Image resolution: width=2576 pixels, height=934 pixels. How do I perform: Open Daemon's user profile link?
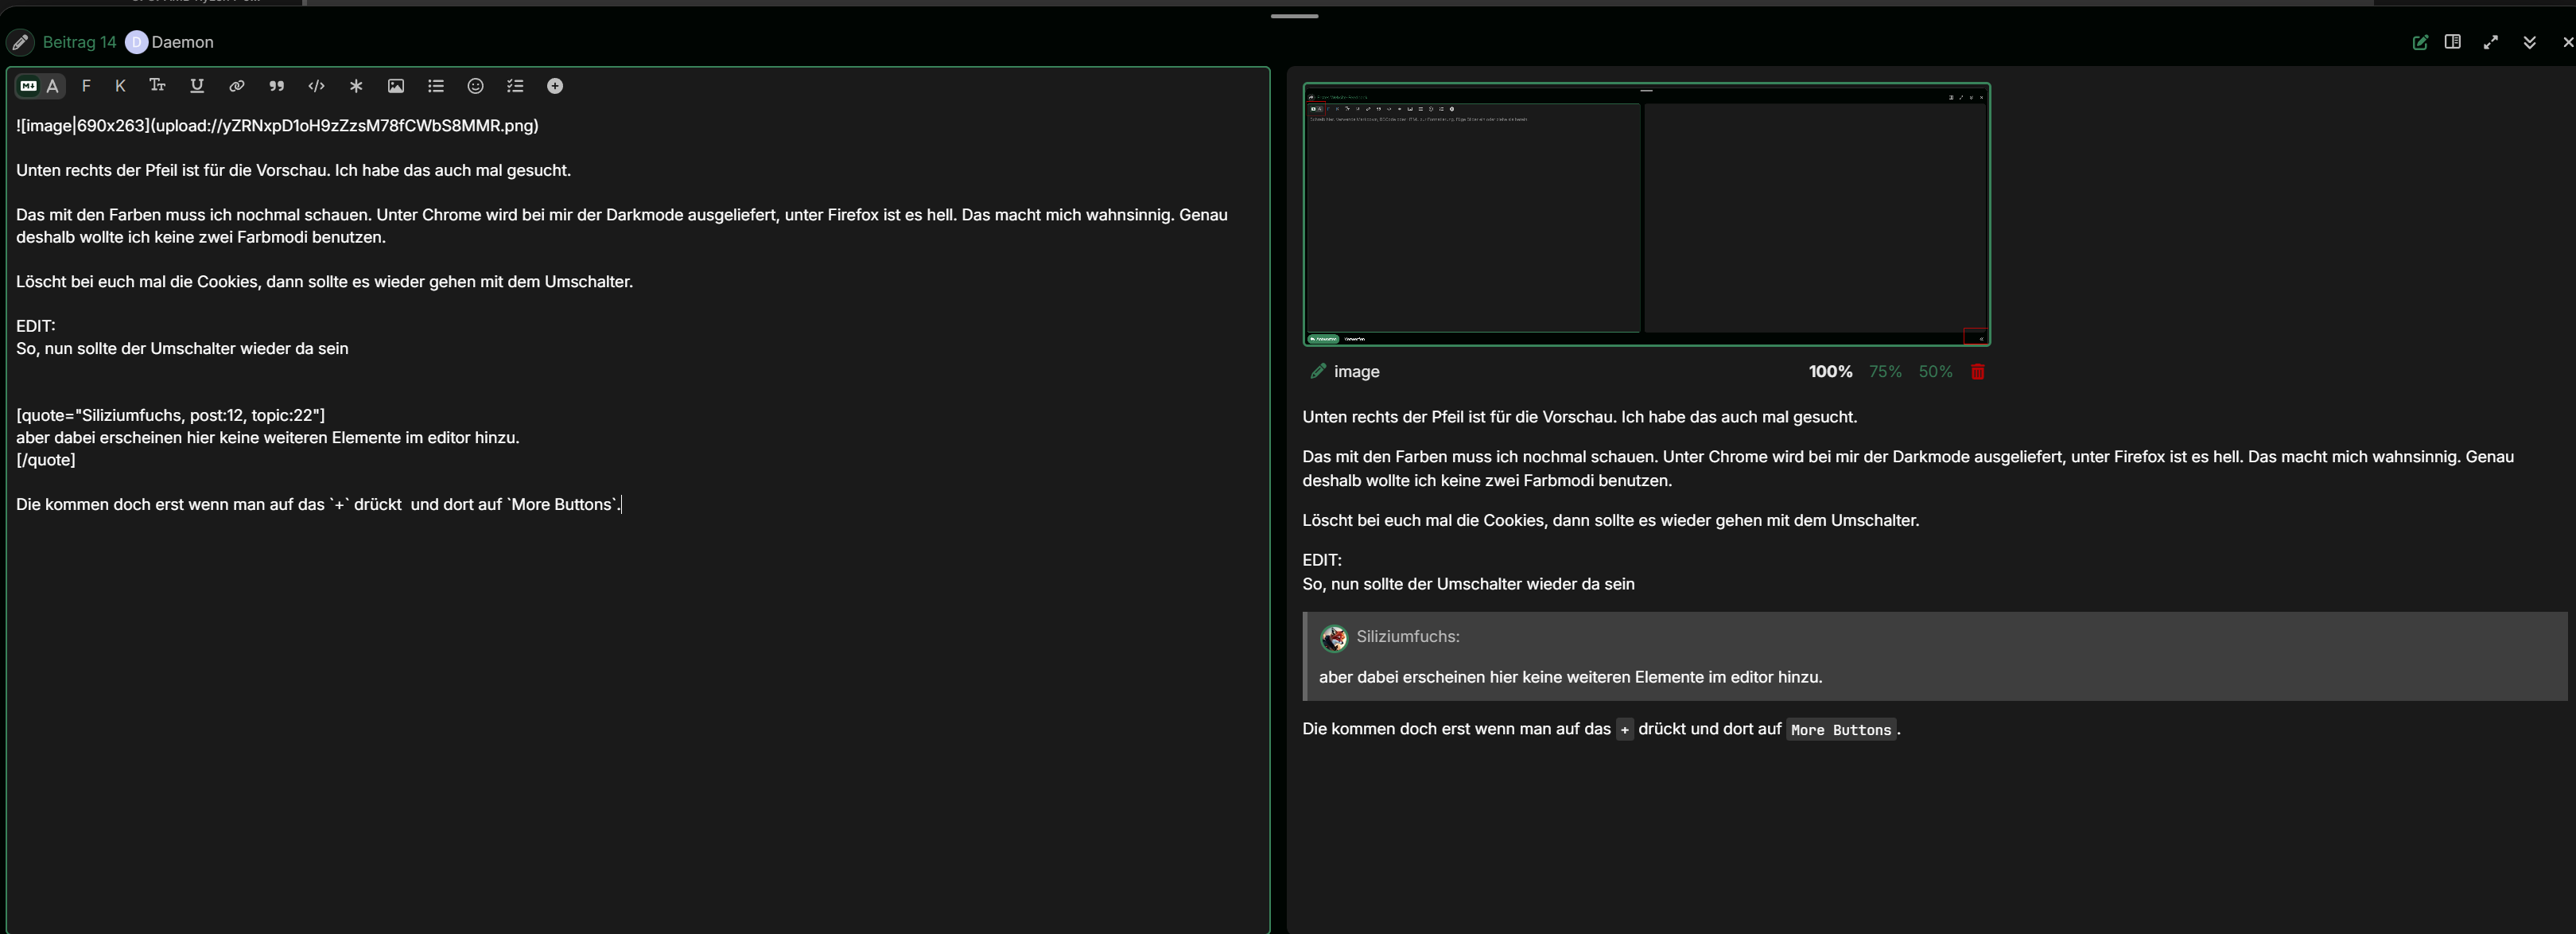(x=182, y=42)
